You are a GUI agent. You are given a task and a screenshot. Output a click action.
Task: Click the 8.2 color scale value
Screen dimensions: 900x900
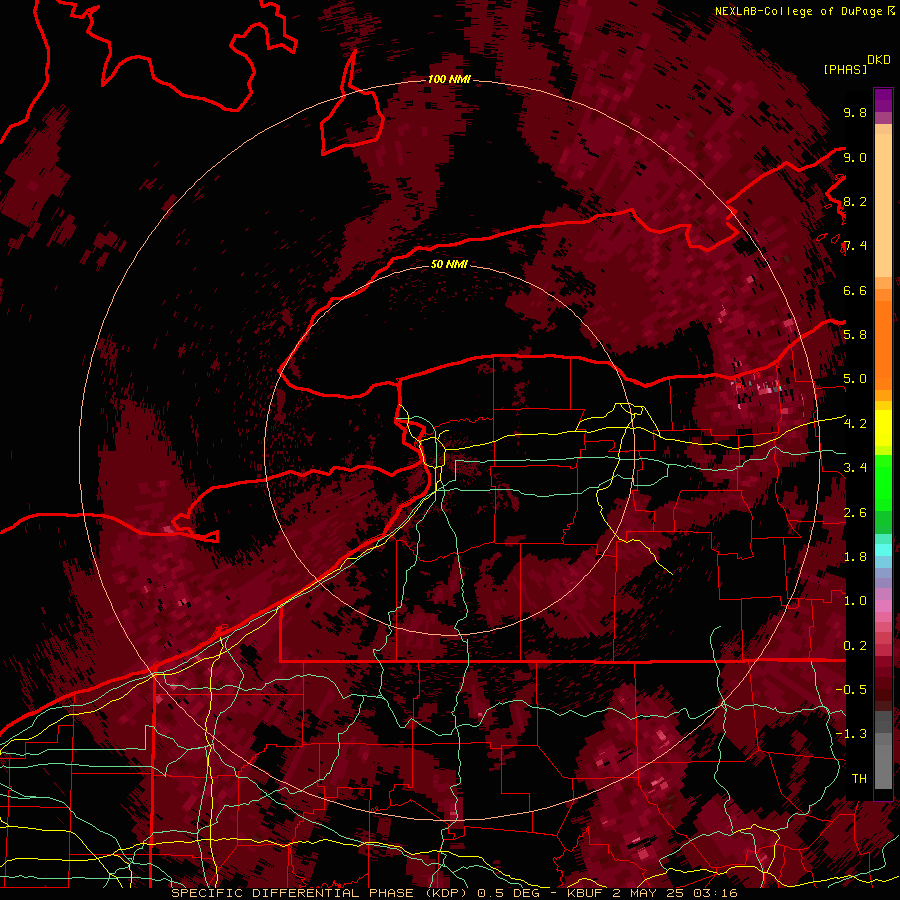855,201
